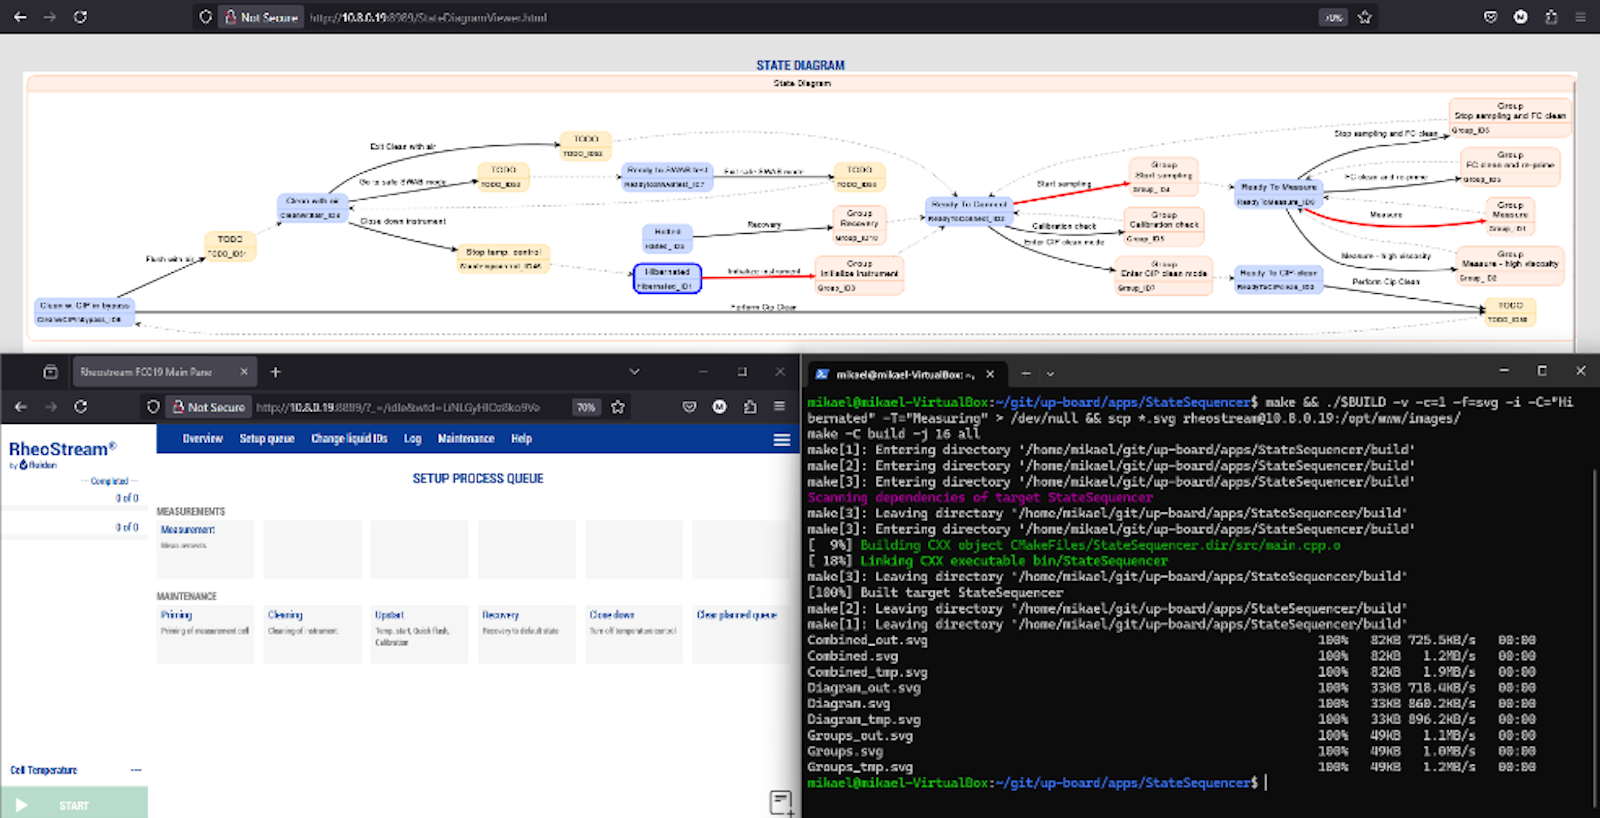Click the RheoStream hamburger menu icon
This screenshot has height=818, width=1600.
coord(782,440)
